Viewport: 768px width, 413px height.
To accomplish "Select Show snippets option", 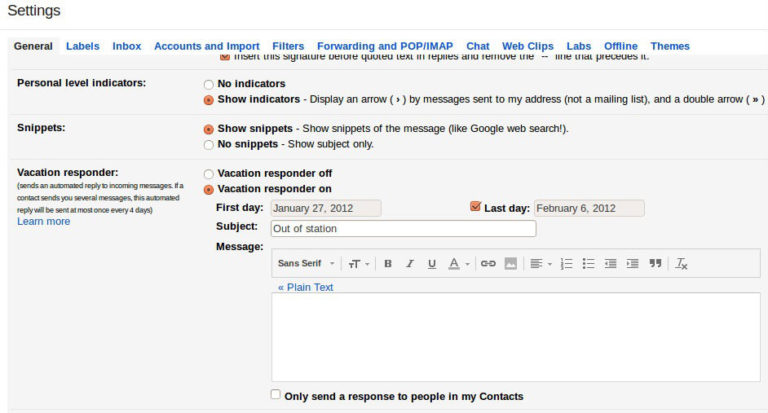I will 209,129.
